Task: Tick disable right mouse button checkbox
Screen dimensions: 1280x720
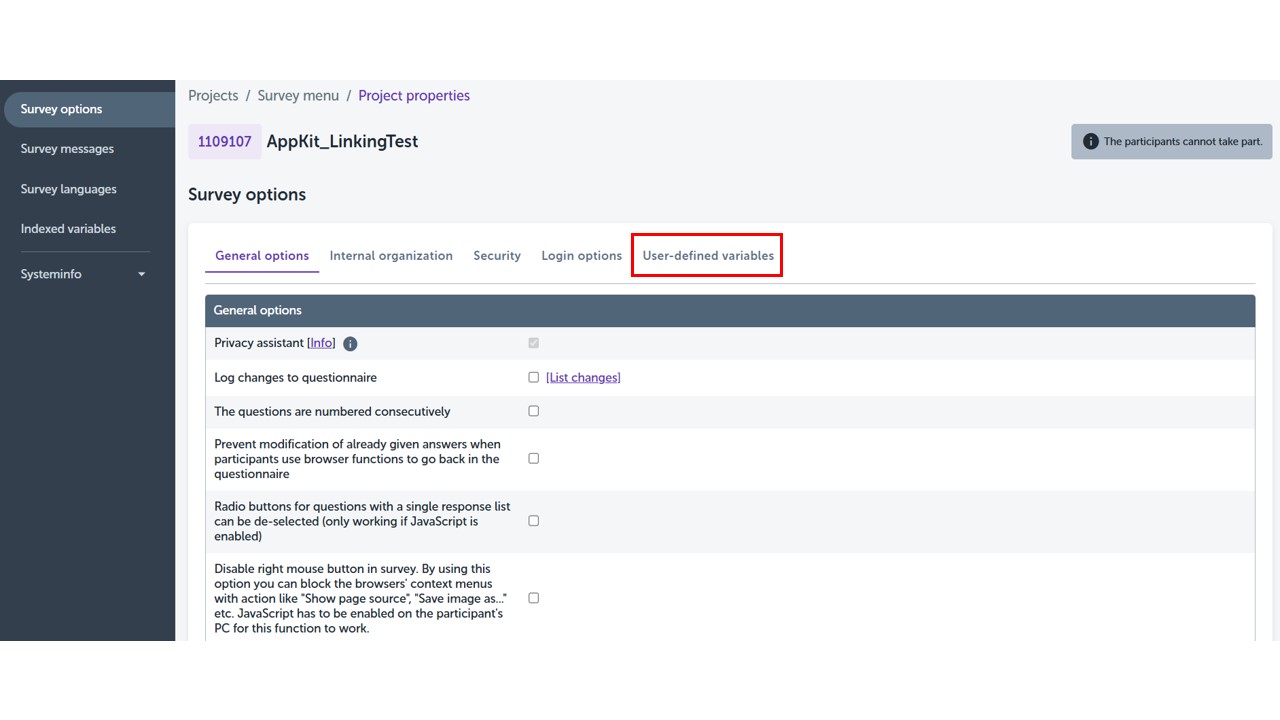Action: pos(533,598)
